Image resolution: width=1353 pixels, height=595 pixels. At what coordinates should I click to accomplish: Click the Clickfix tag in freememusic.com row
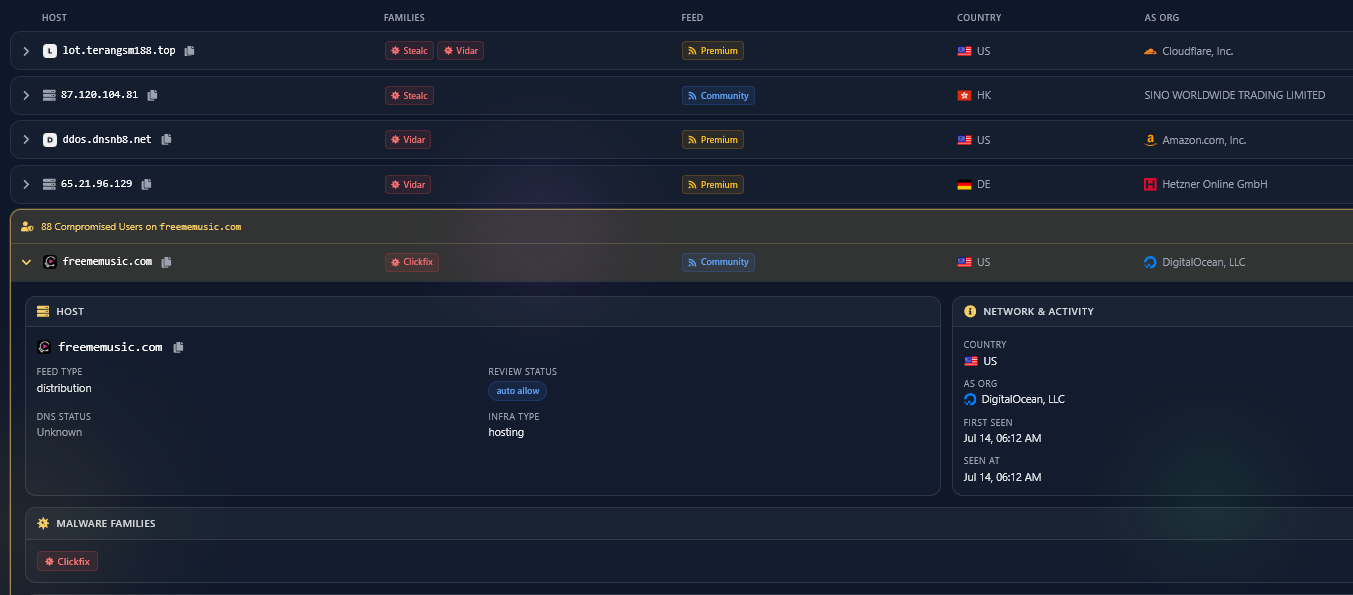pos(412,262)
